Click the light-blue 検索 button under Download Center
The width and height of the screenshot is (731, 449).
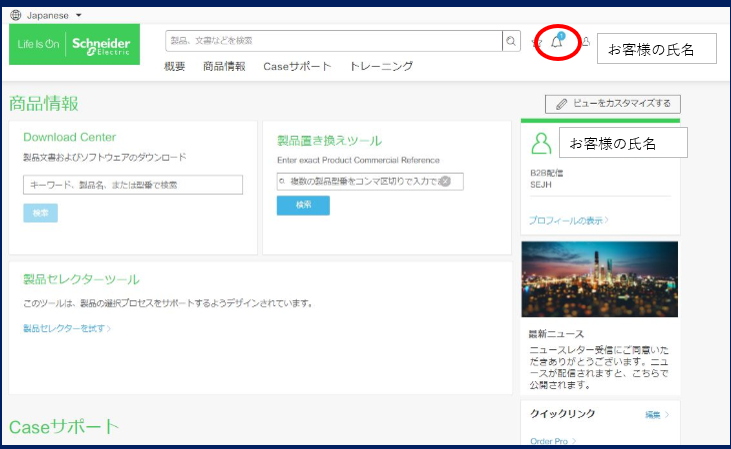pos(41,213)
